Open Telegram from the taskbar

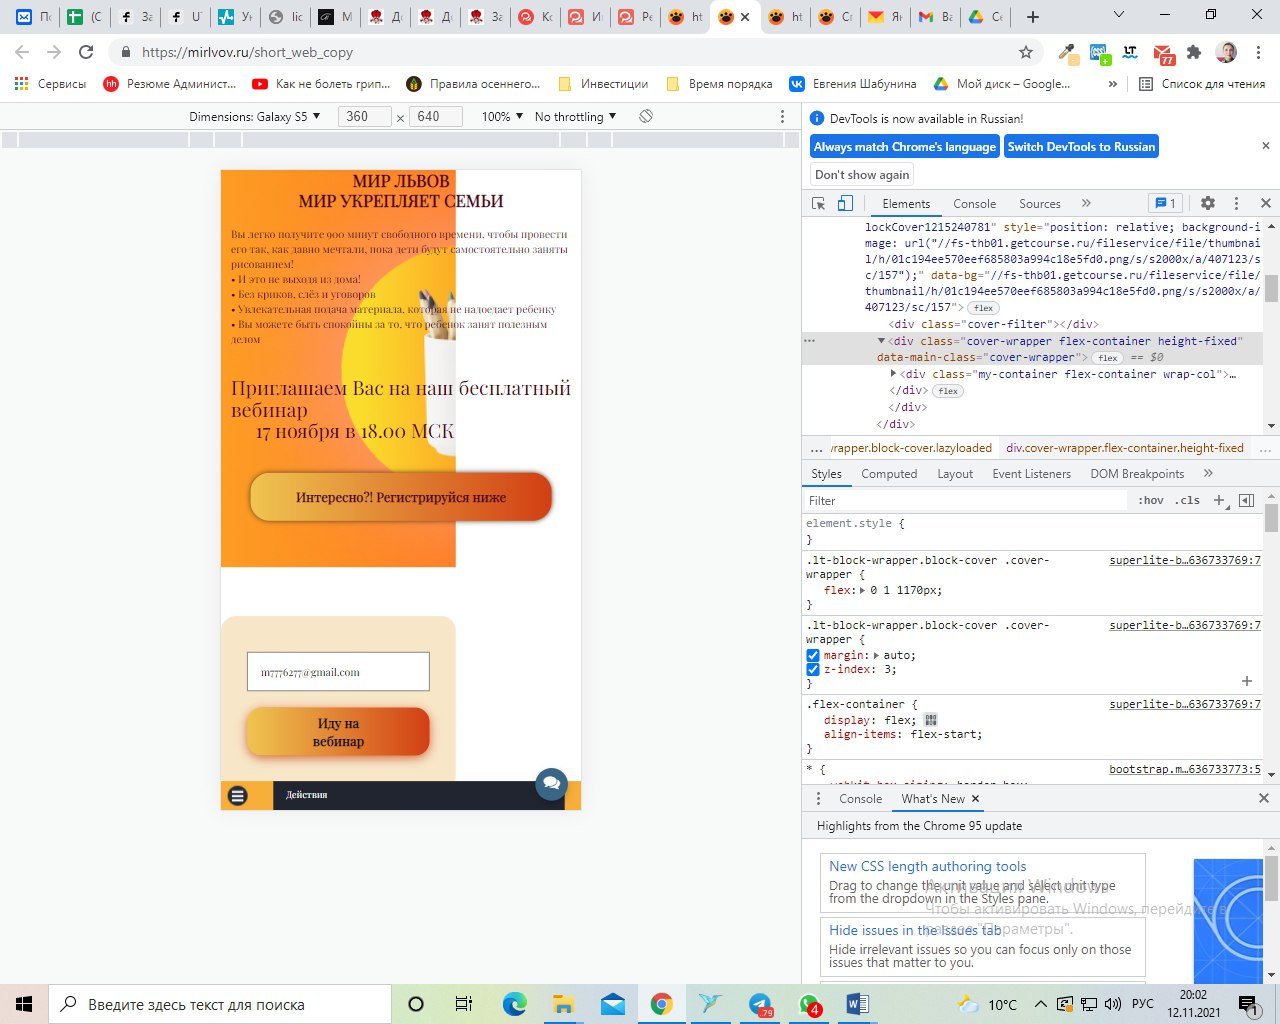[x=760, y=1004]
